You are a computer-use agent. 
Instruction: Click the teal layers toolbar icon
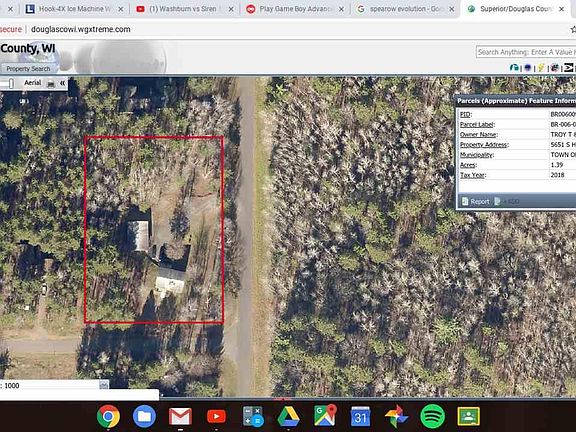pos(515,68)
